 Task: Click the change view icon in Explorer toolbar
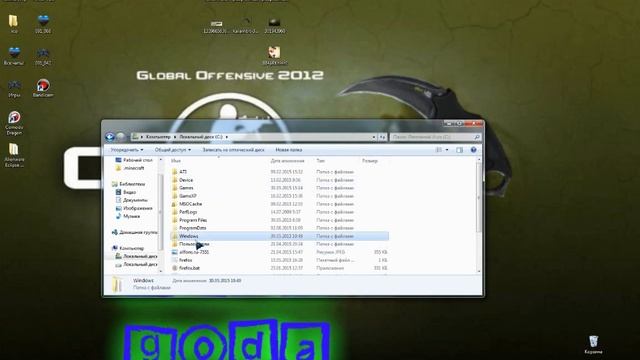click(439, 150)
